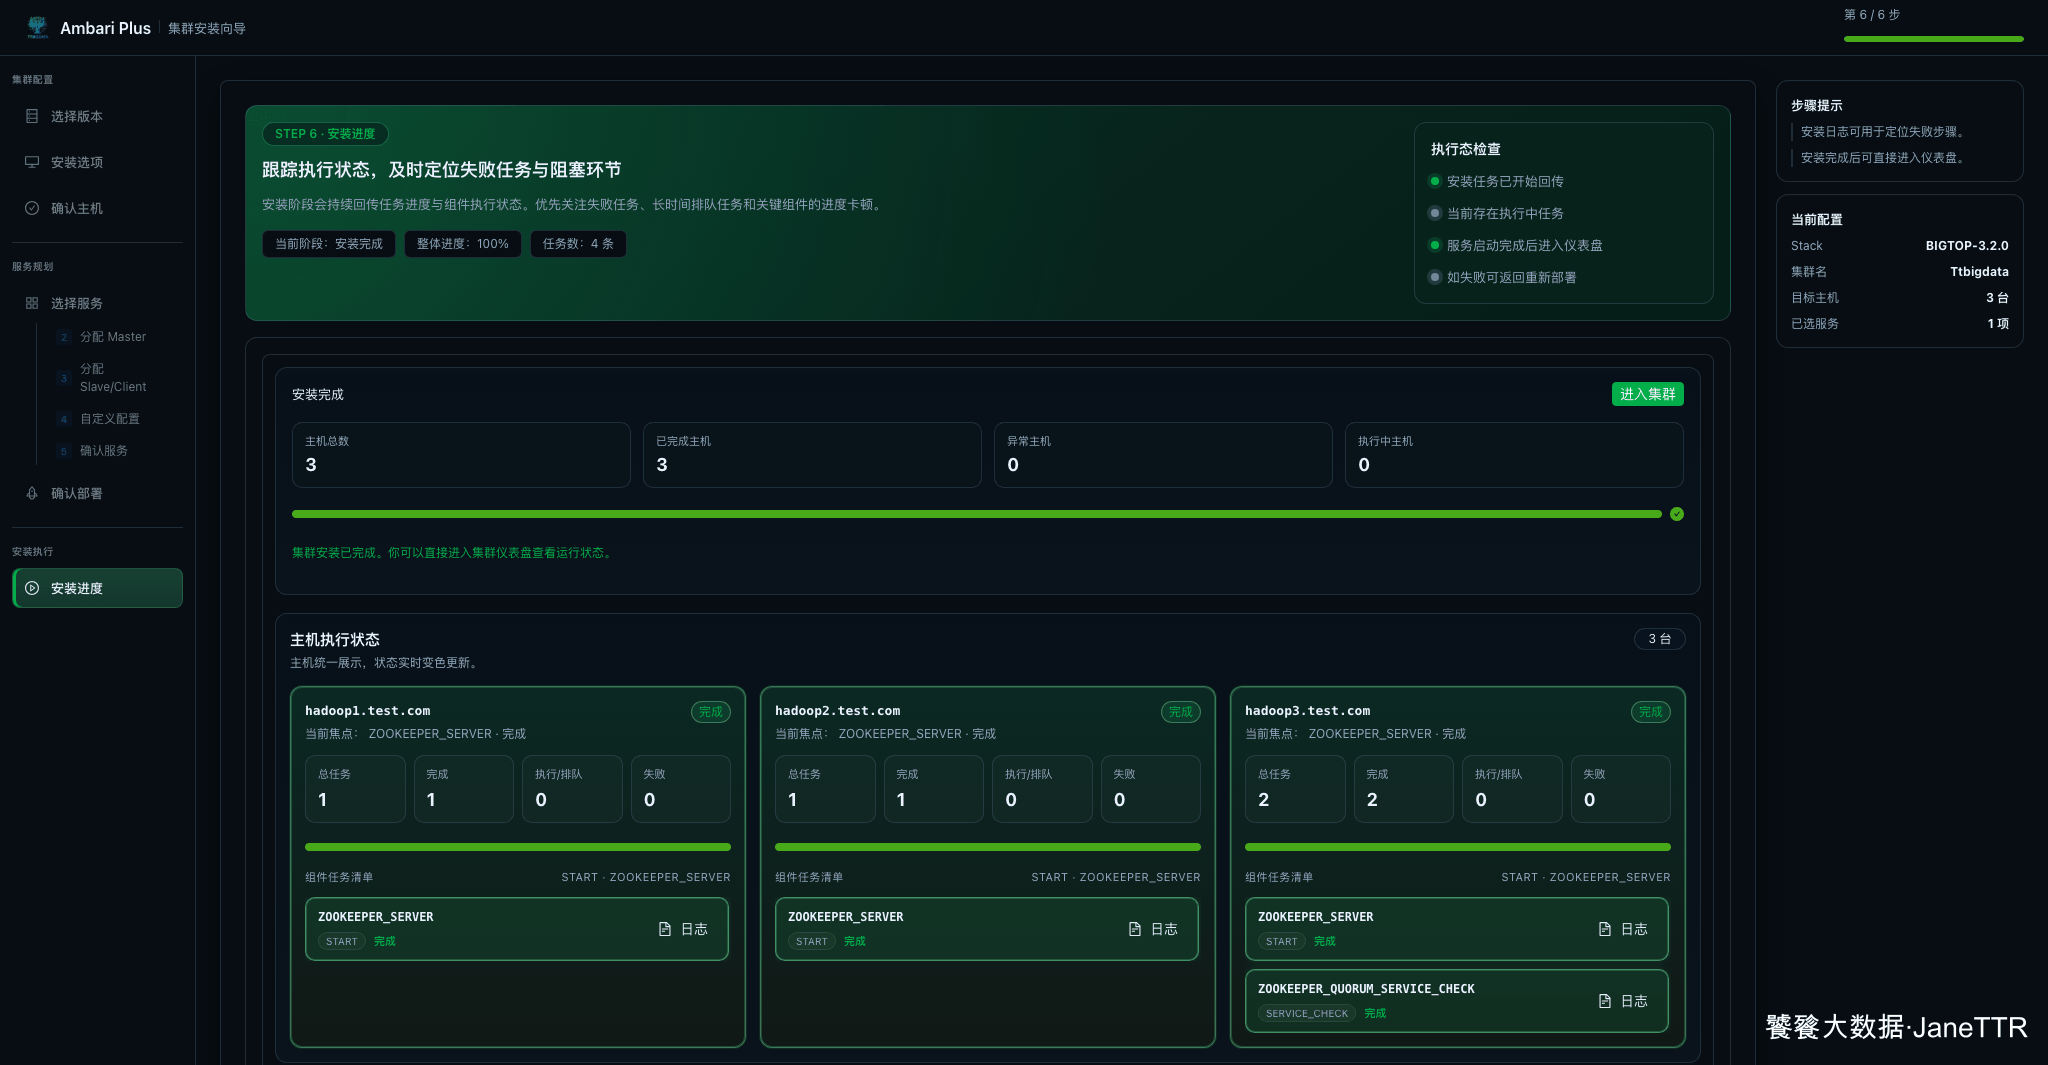The height and width of the screenshot is (1065, 2048).
Task: Click the Ttbigdata cluster name value
Action: [x=1979, y=272]
